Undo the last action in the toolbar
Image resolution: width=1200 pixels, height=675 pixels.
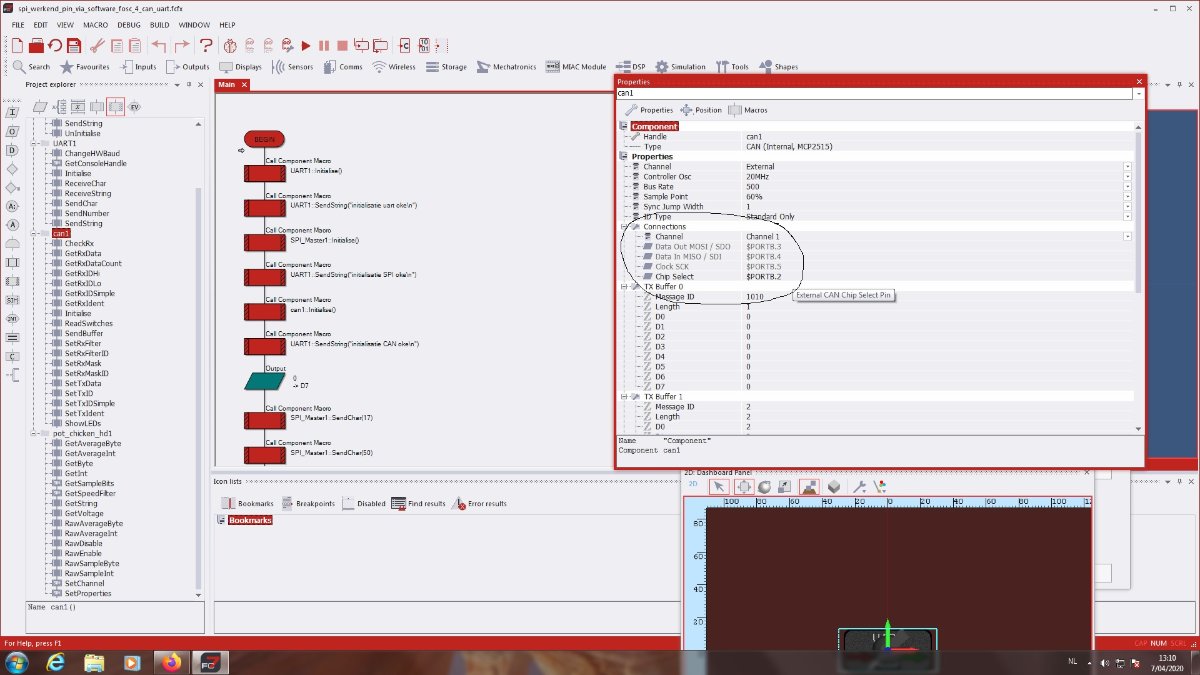160,45
